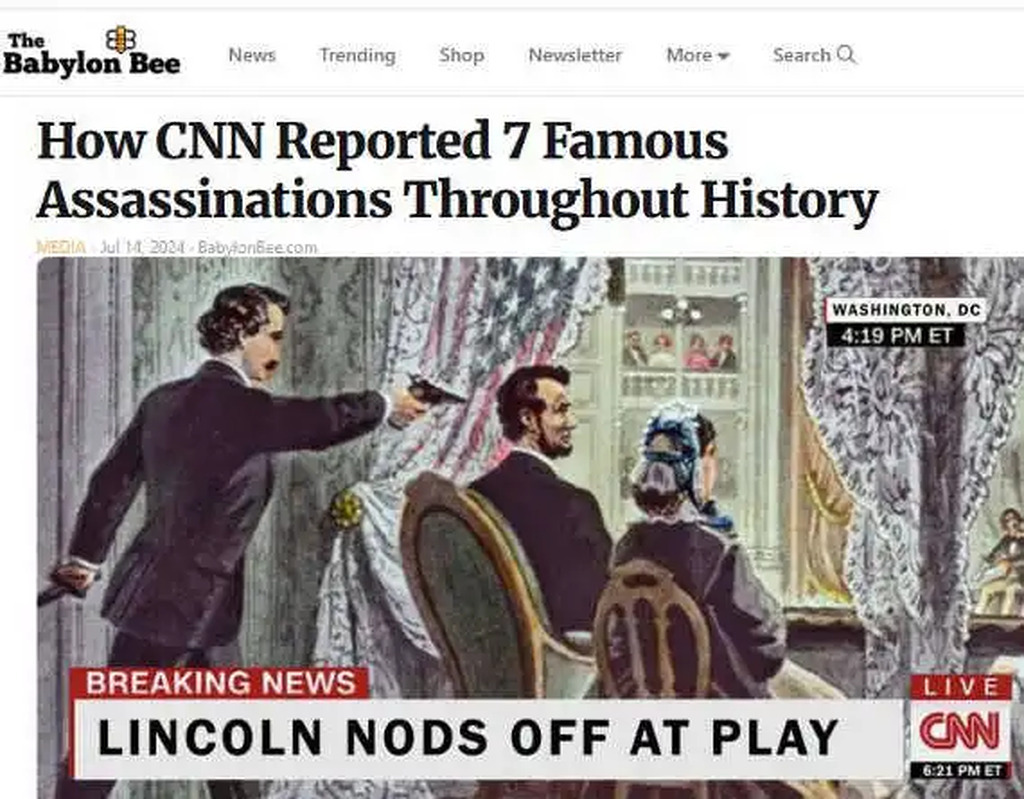Viewport: 1024px width, 799px height.
Task: Click the Search text label
Action: coord(802,55)
